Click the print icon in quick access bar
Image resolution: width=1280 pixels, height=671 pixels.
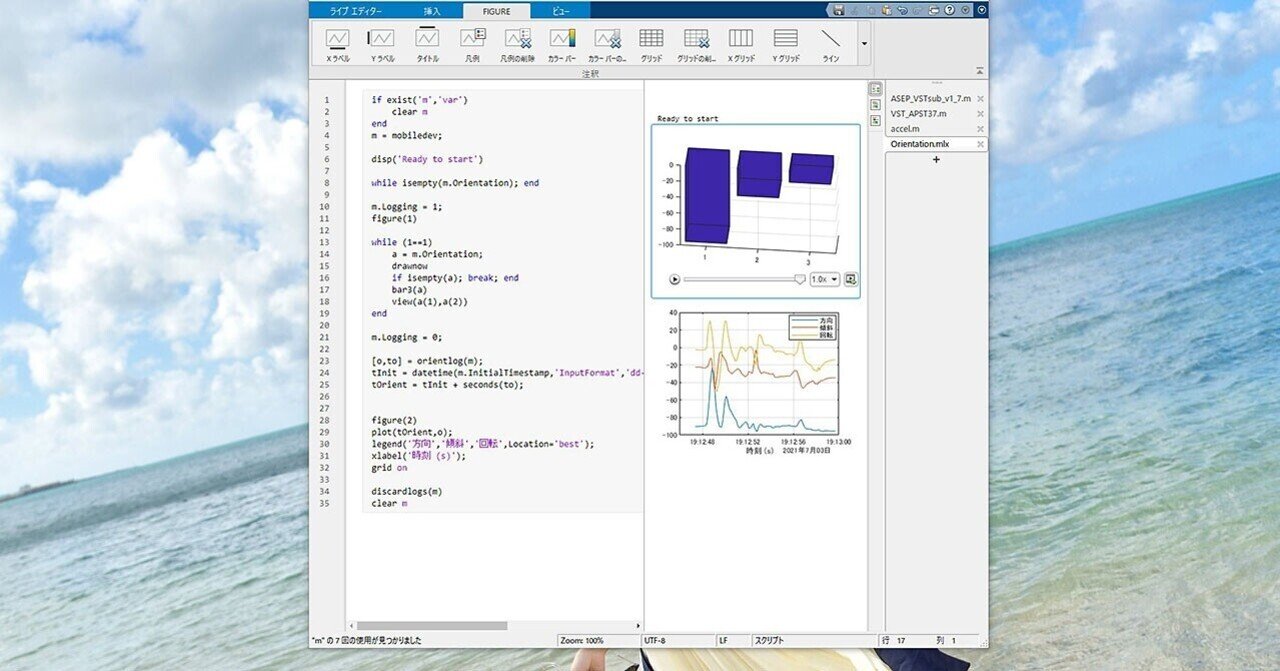934,10
